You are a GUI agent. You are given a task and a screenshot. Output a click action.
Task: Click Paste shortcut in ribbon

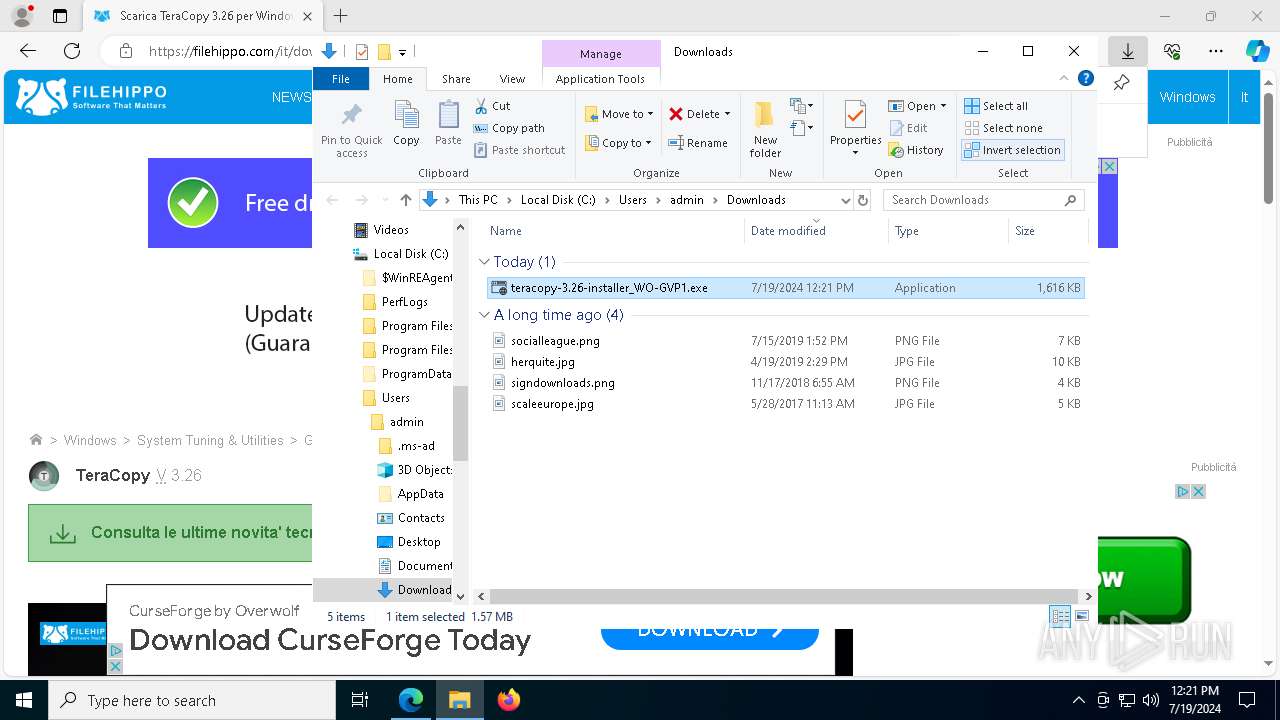point(519,150)
